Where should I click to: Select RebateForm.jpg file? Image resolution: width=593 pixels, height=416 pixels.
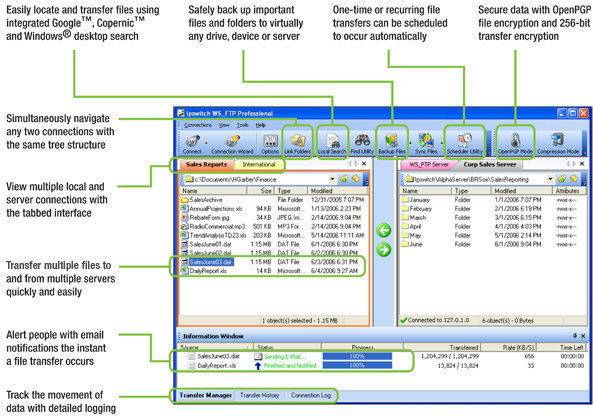pyautogui.click(x=205, y=218)
